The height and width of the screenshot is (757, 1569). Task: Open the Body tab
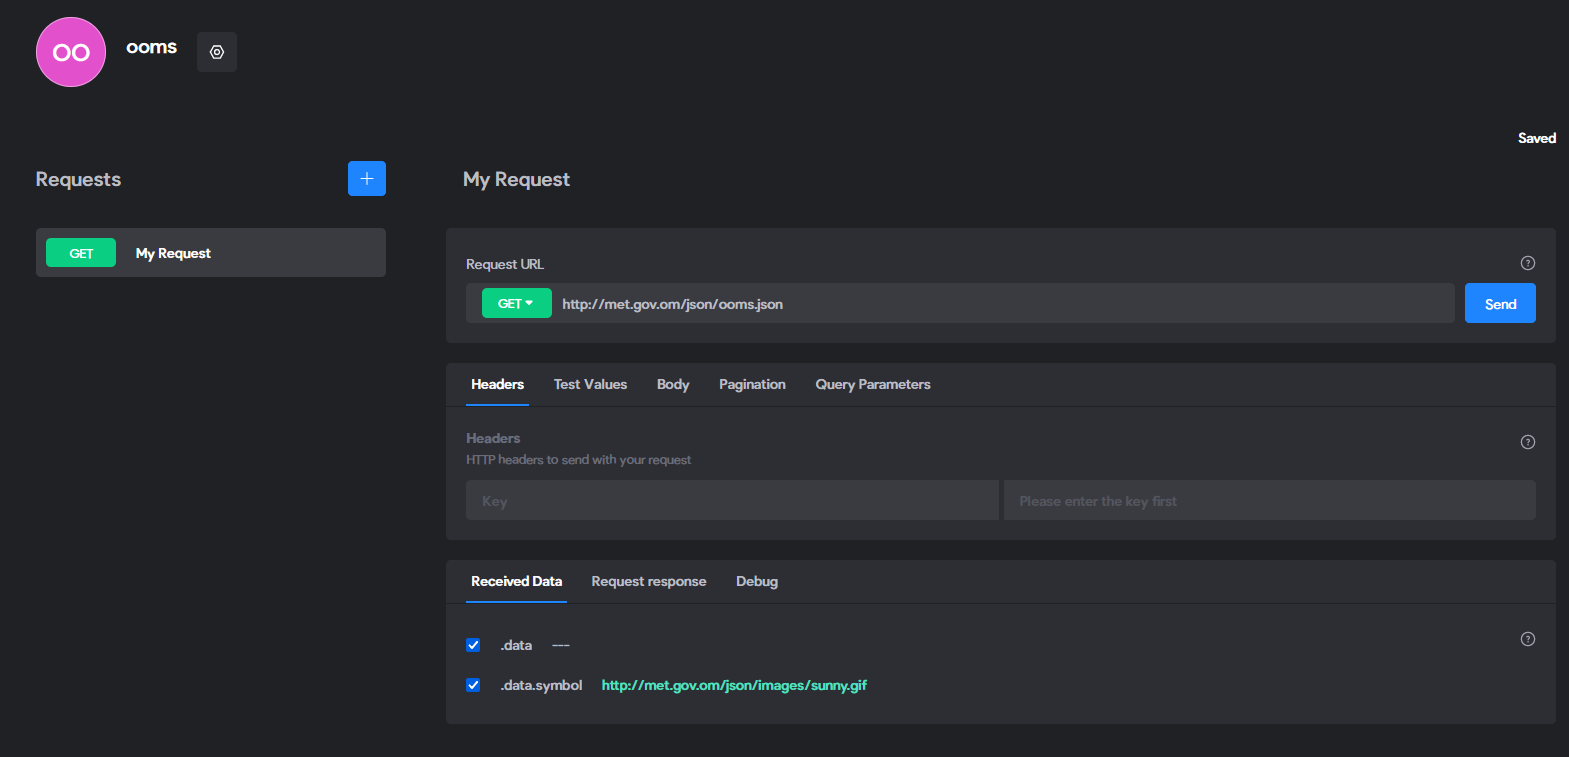point(673,385)
